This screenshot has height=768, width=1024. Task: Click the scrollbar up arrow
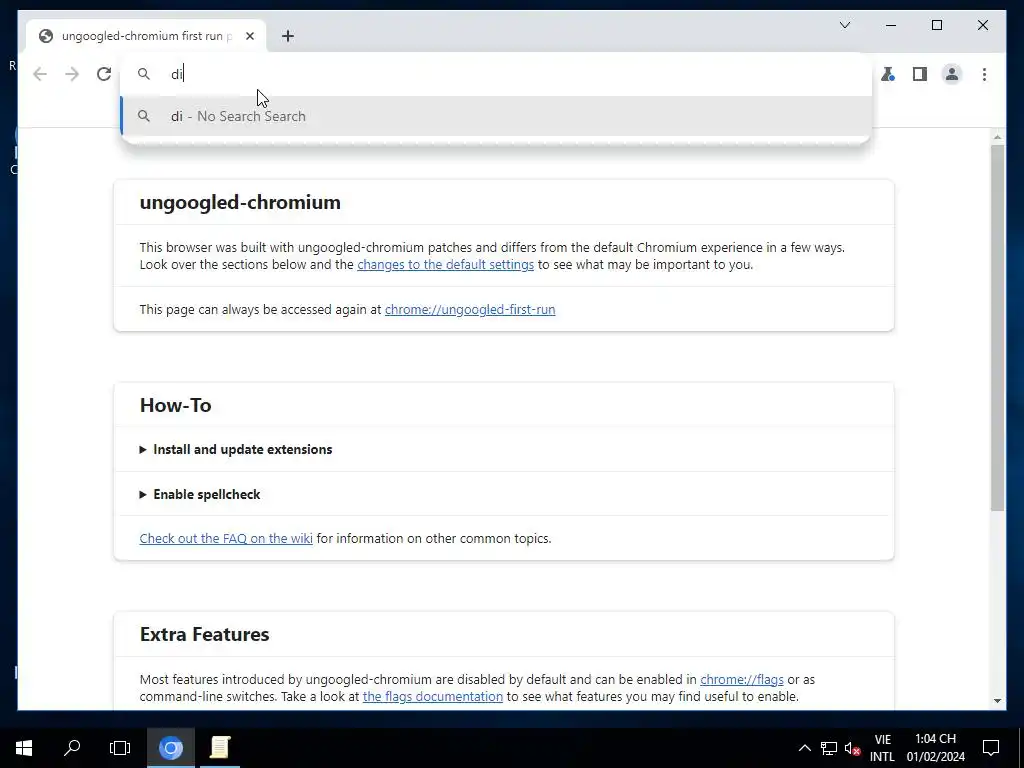997,136
